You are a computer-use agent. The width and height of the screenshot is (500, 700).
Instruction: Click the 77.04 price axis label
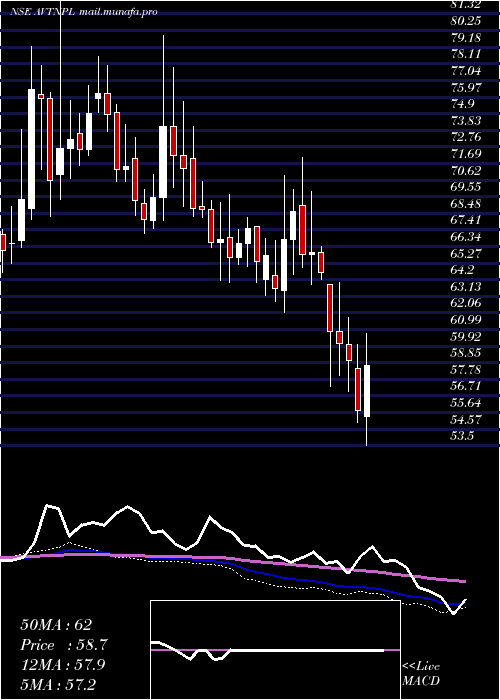466,71
